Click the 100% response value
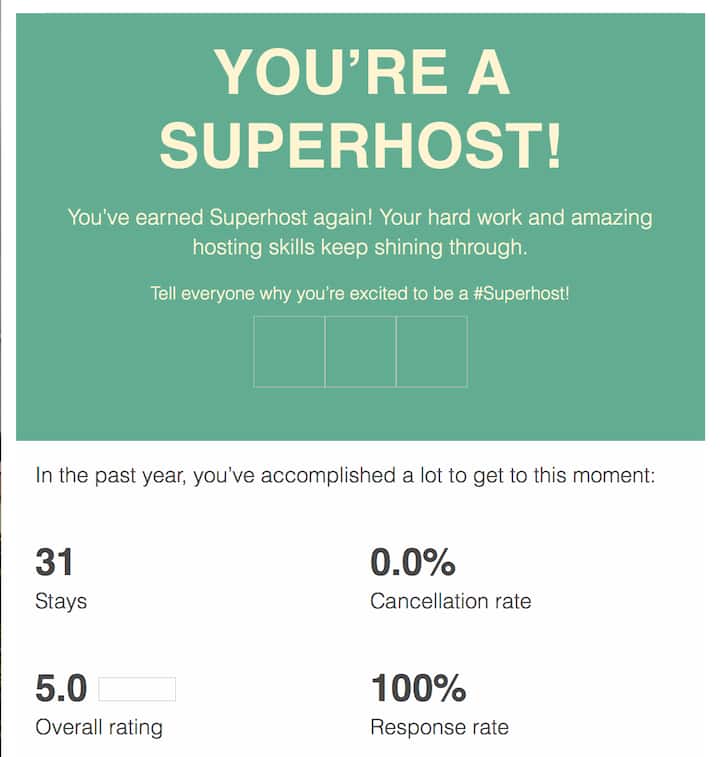 coord(418,689)
